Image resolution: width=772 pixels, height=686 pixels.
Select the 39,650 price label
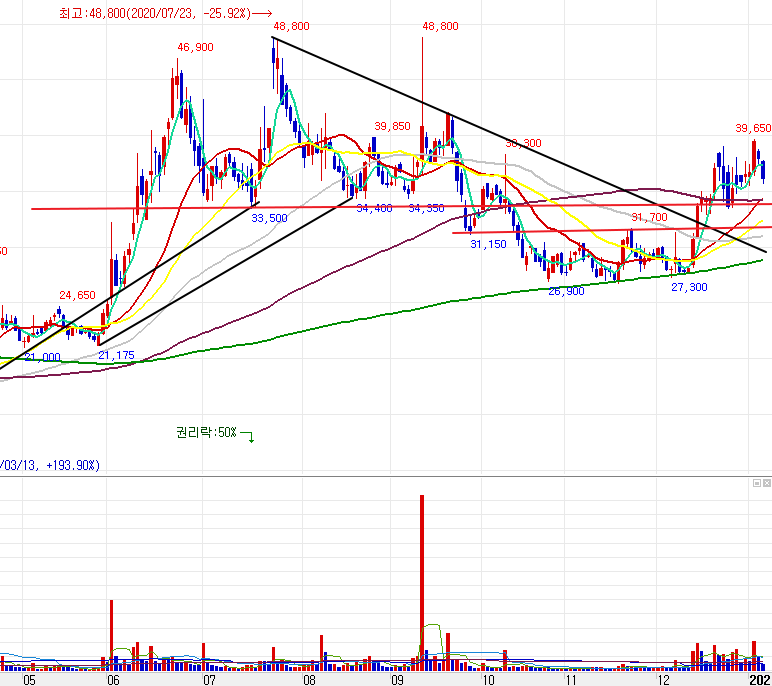753,128
